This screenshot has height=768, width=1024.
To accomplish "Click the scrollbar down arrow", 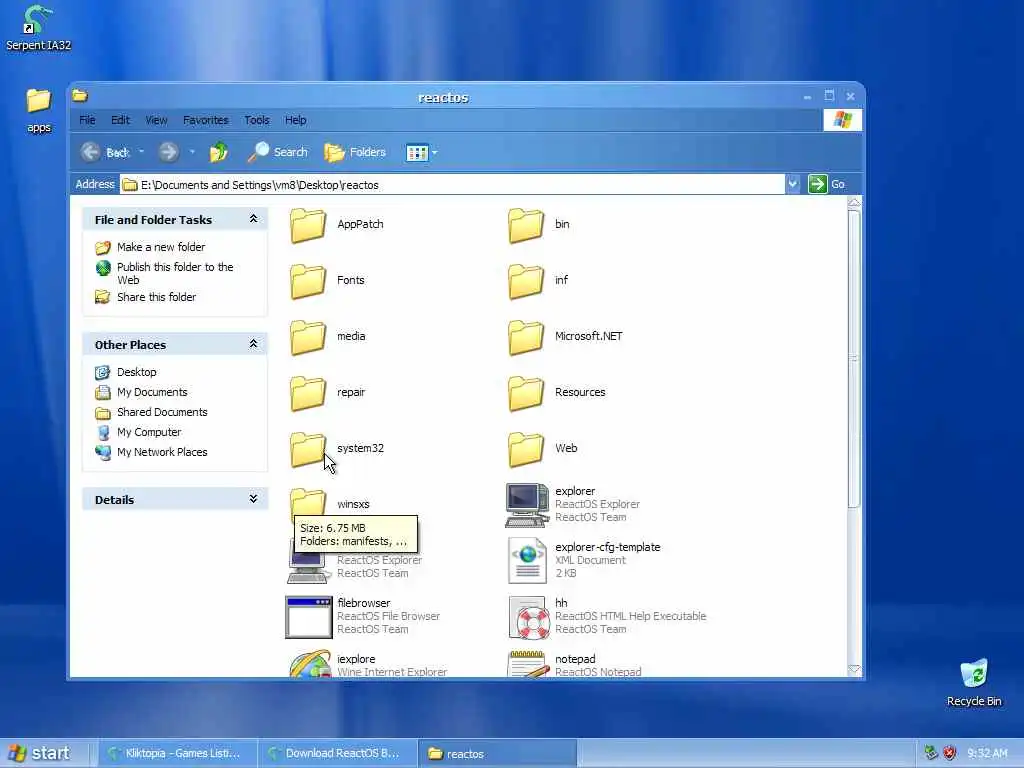I will [854, 669].
